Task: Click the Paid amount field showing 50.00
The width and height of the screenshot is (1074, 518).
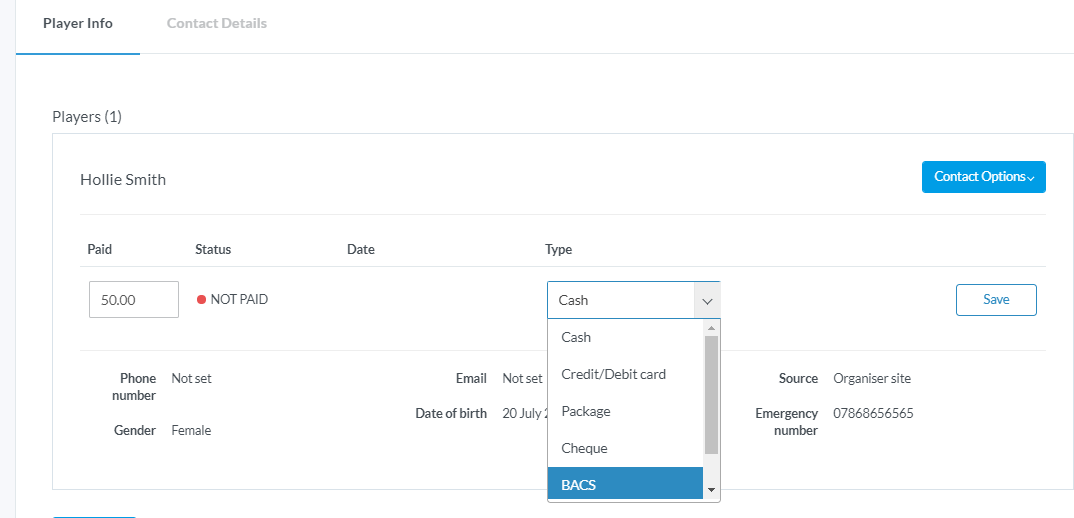Action: 134,299
